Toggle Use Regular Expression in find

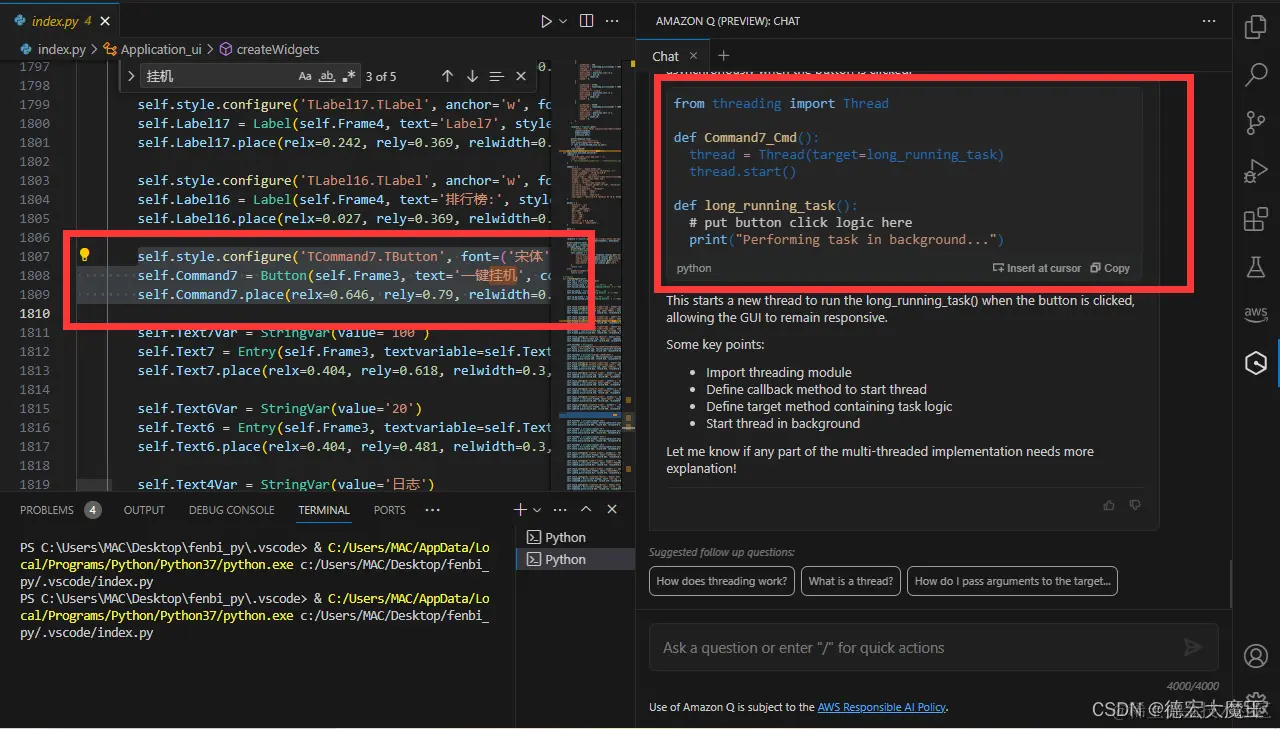(x=349, y=76)
